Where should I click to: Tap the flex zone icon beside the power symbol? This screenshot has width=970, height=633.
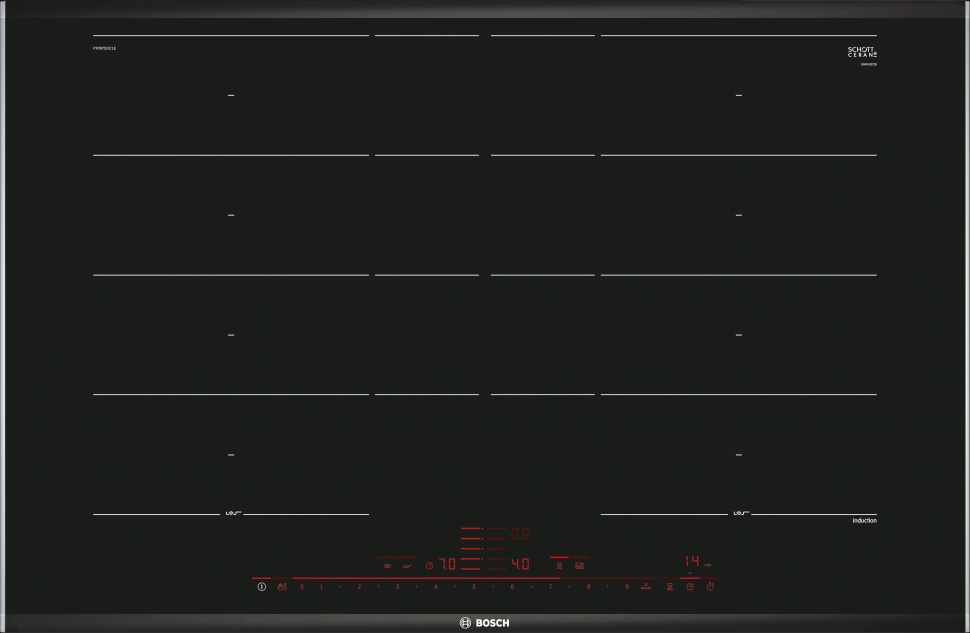pos(282,587)
